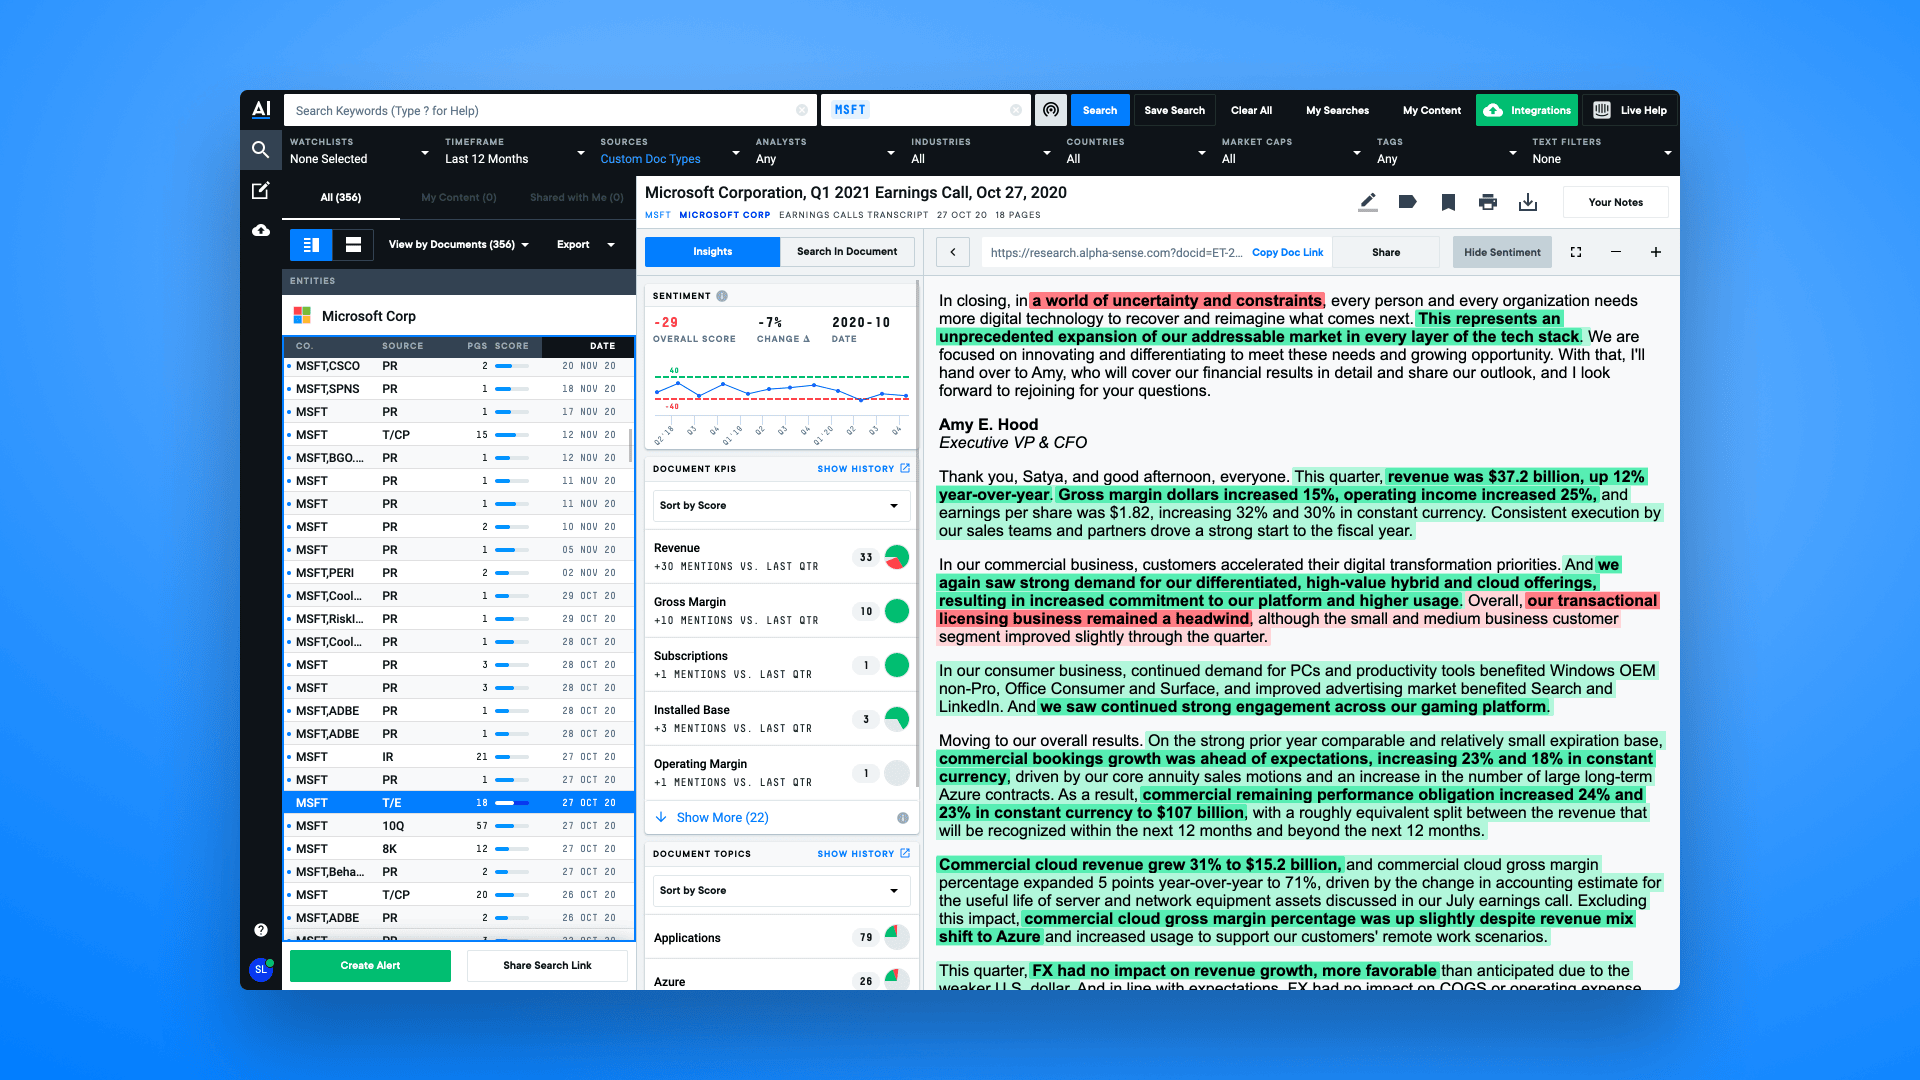
Task: Select the search magnifier in the left sidebar
Action: click(x=260, y=149)
